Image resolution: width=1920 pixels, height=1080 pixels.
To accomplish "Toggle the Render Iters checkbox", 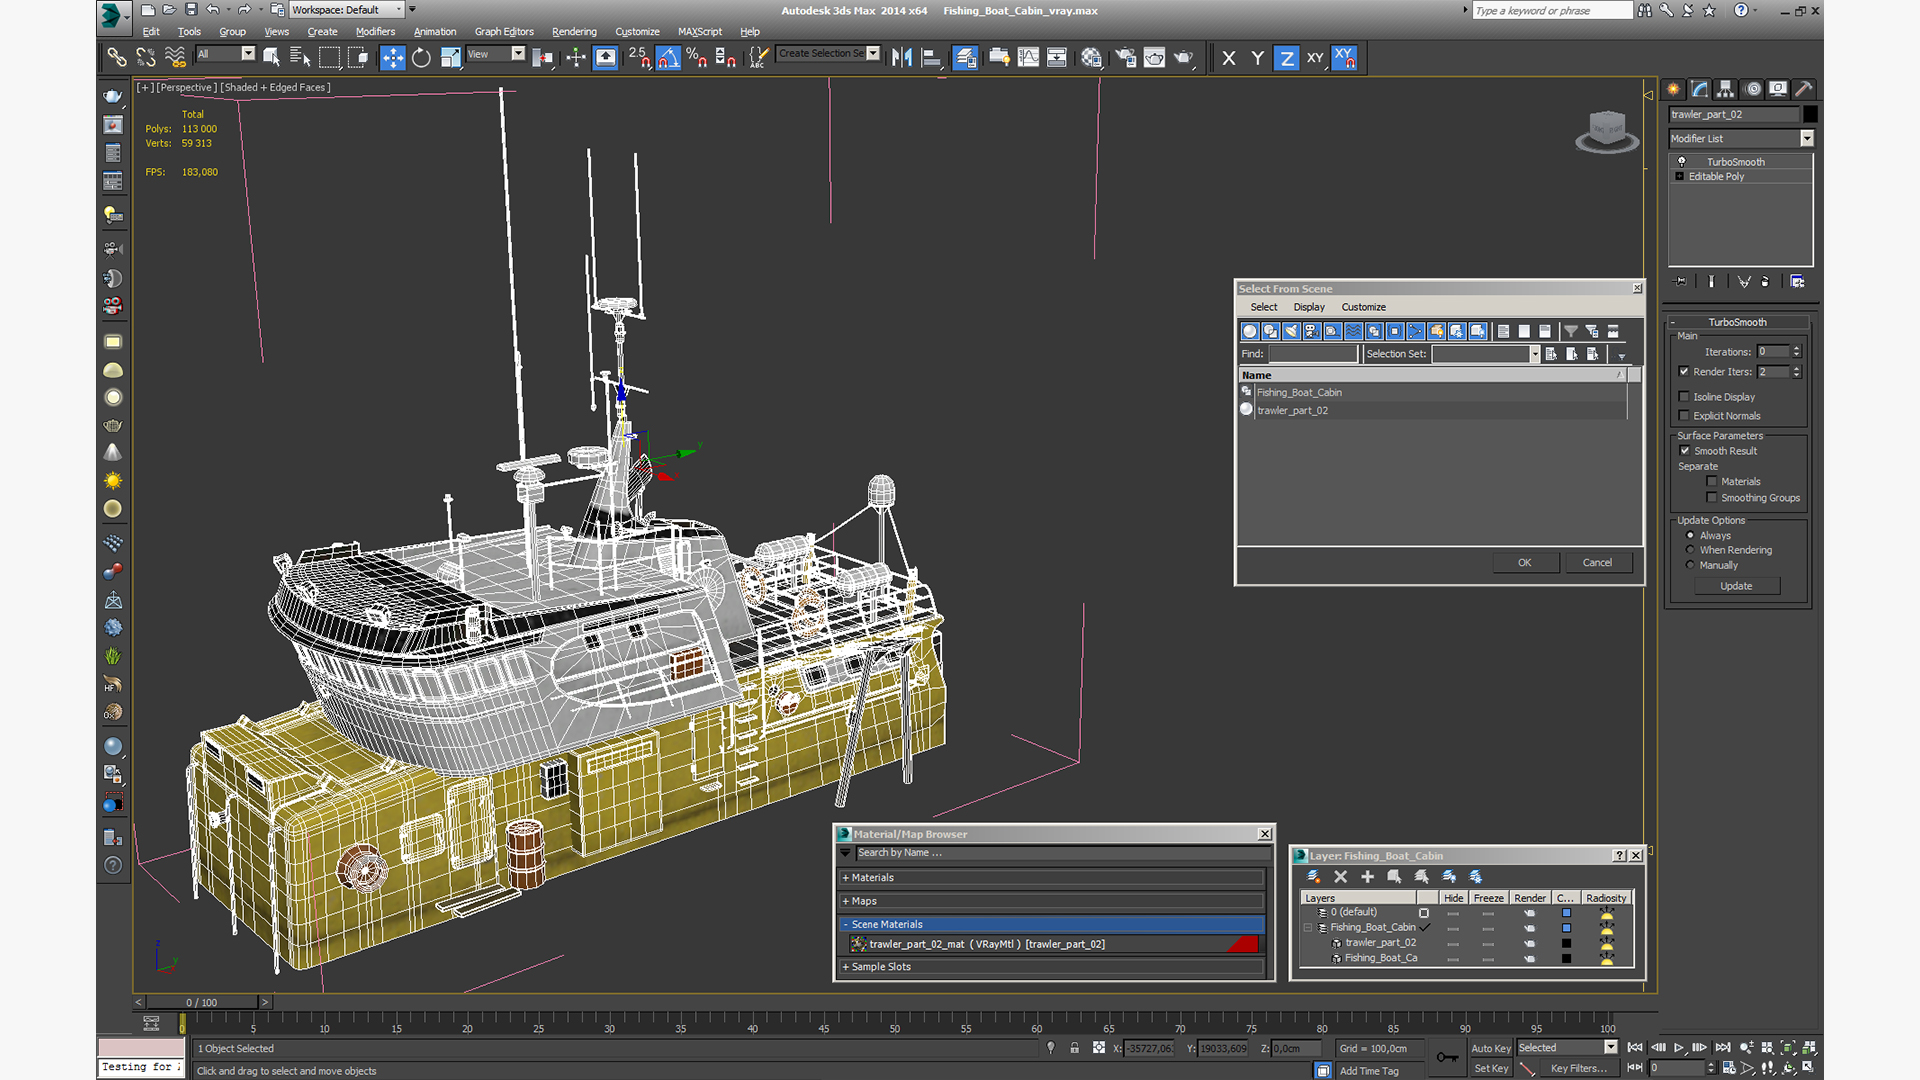I will tap(1684, 371).
